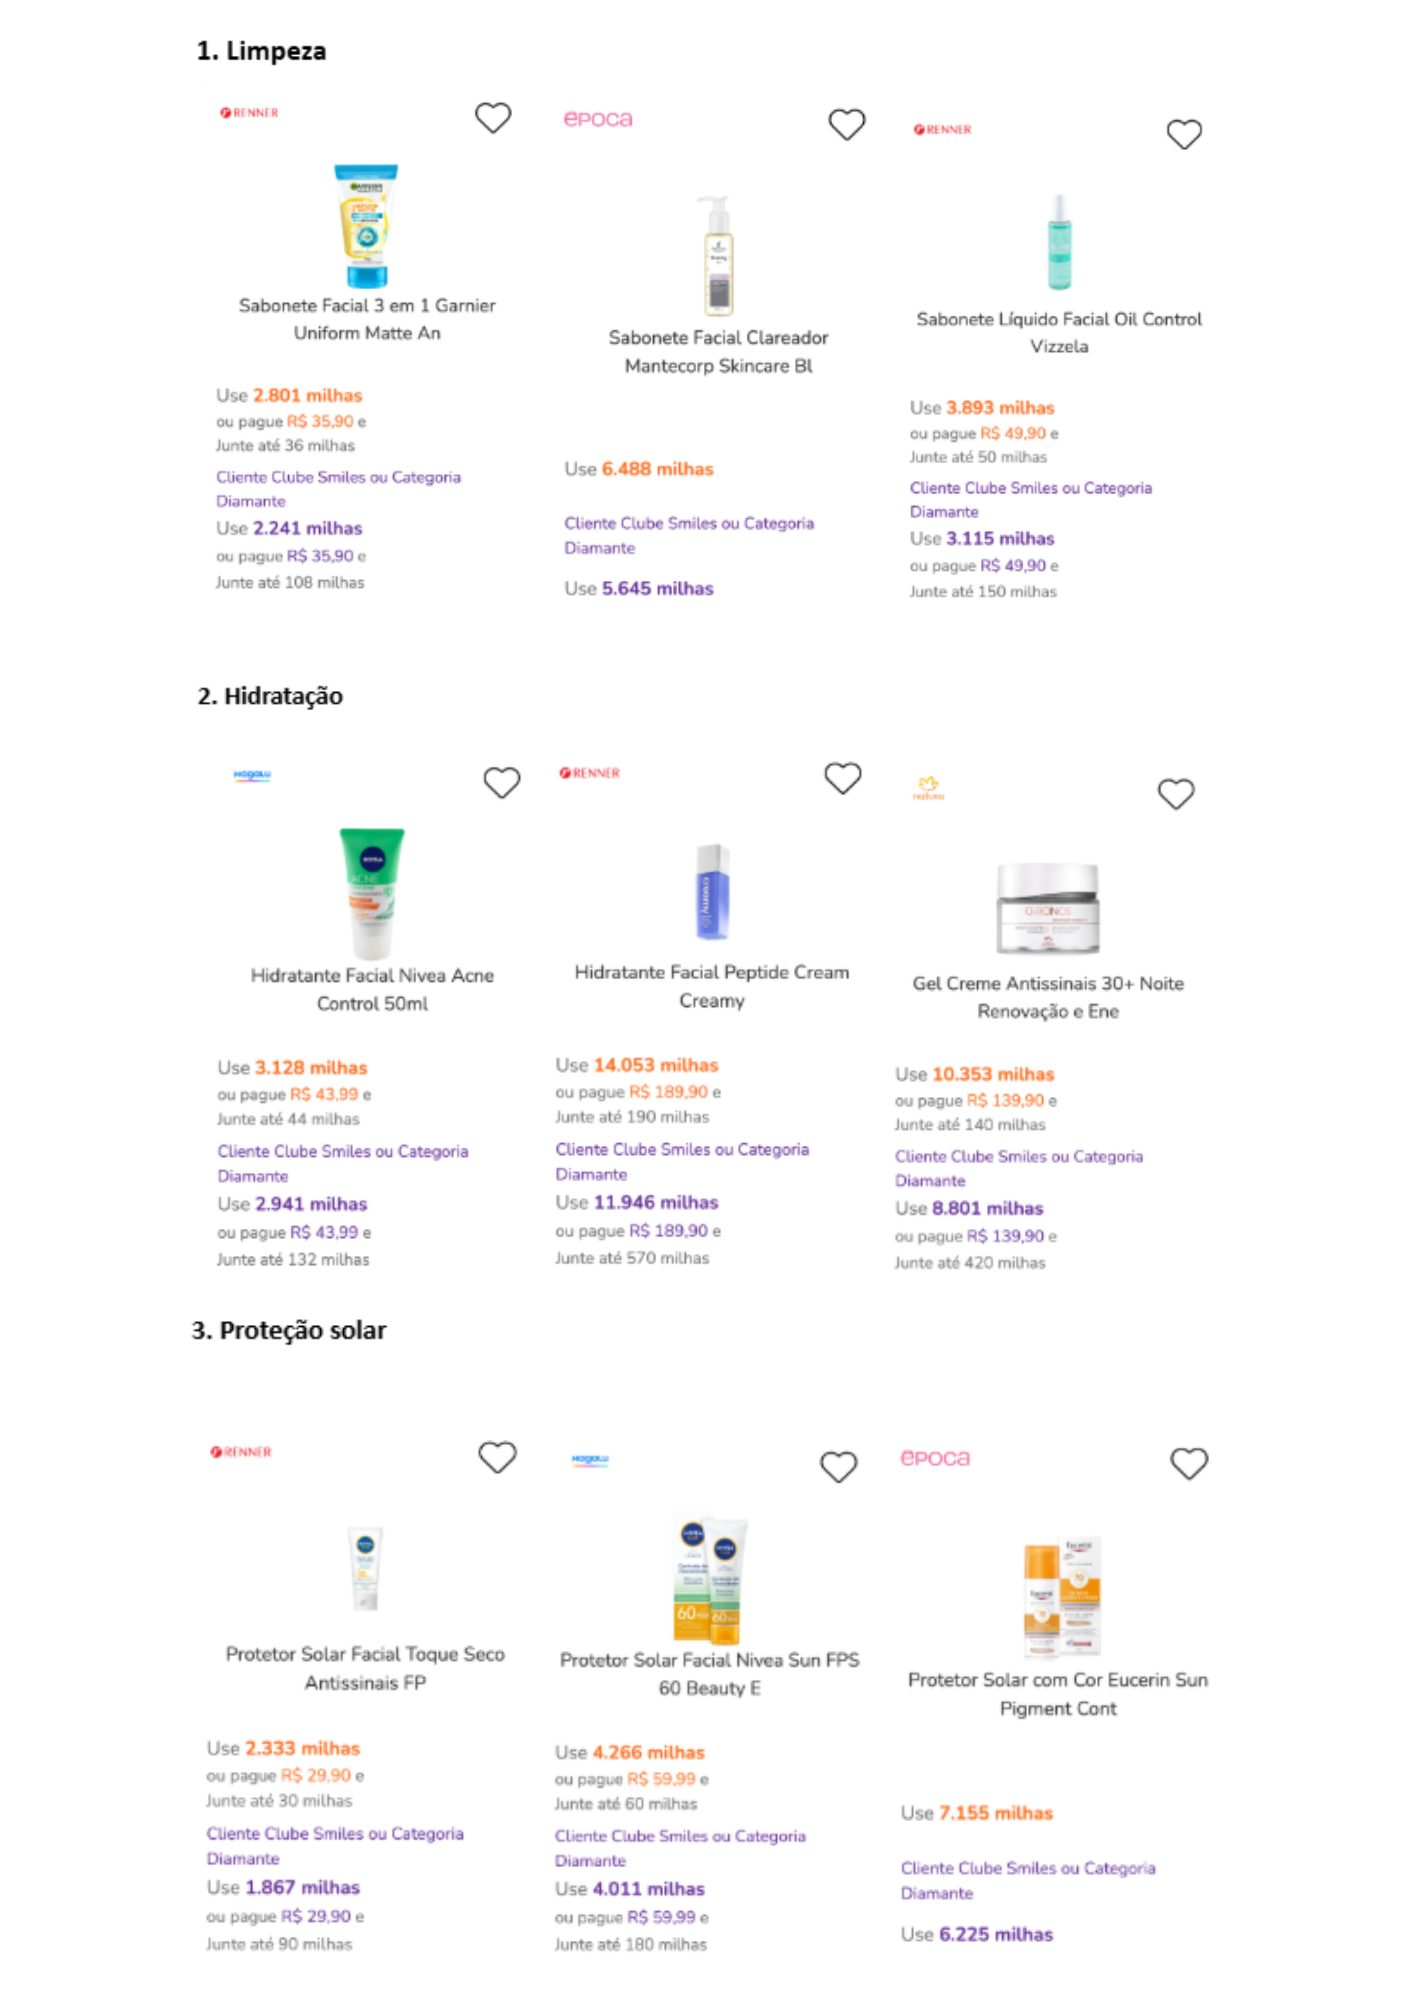Toggle heart for Vizzela Oil Control soap
The height and width of the screenshot is (2000, 1414).
[x=1184, y=134]
